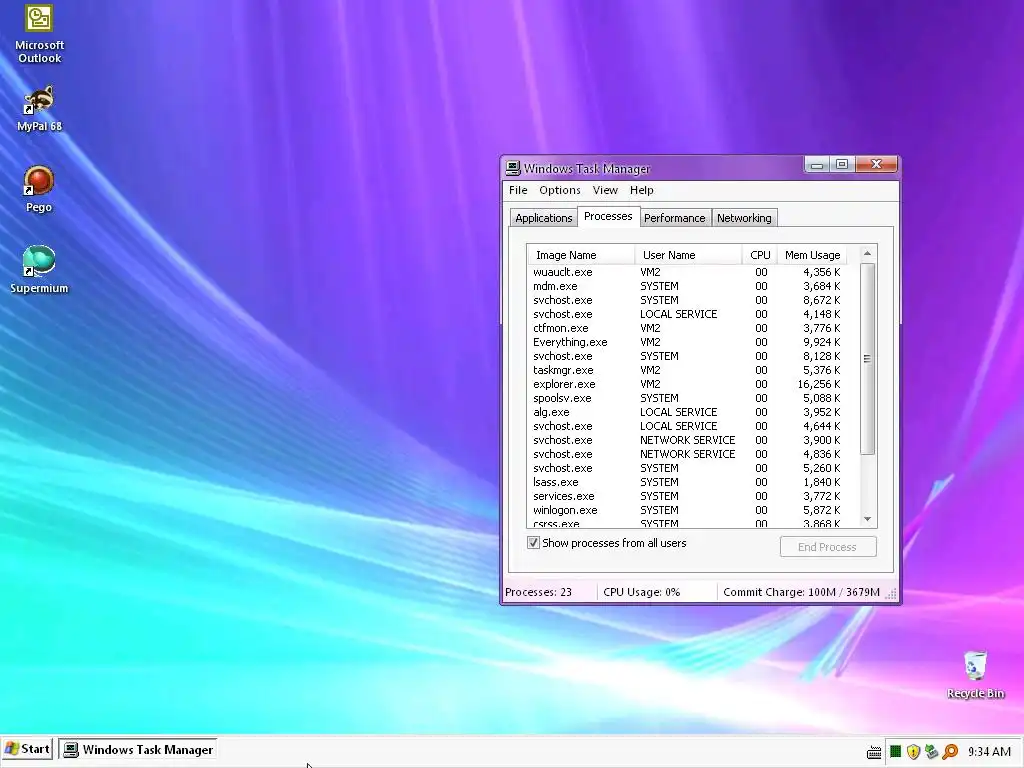Select the wuauclt.exe process row
1024x768 pixels.
pyautogui.click(x=687, y=272)
